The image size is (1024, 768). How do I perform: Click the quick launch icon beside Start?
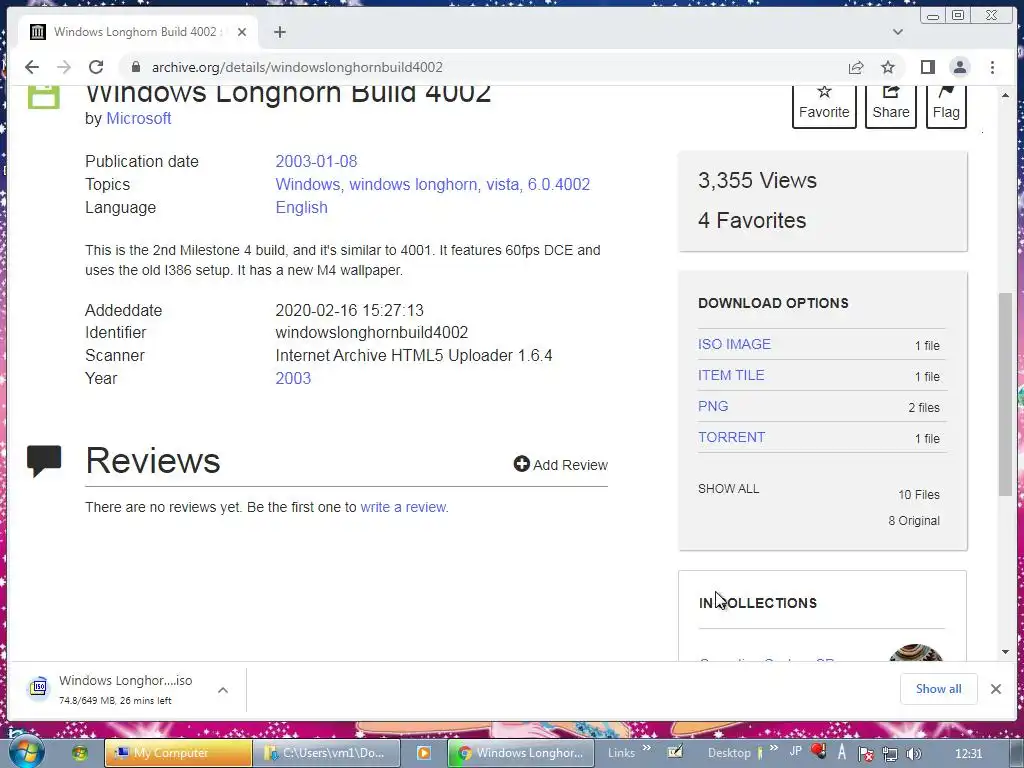click(x=80, y=753)
